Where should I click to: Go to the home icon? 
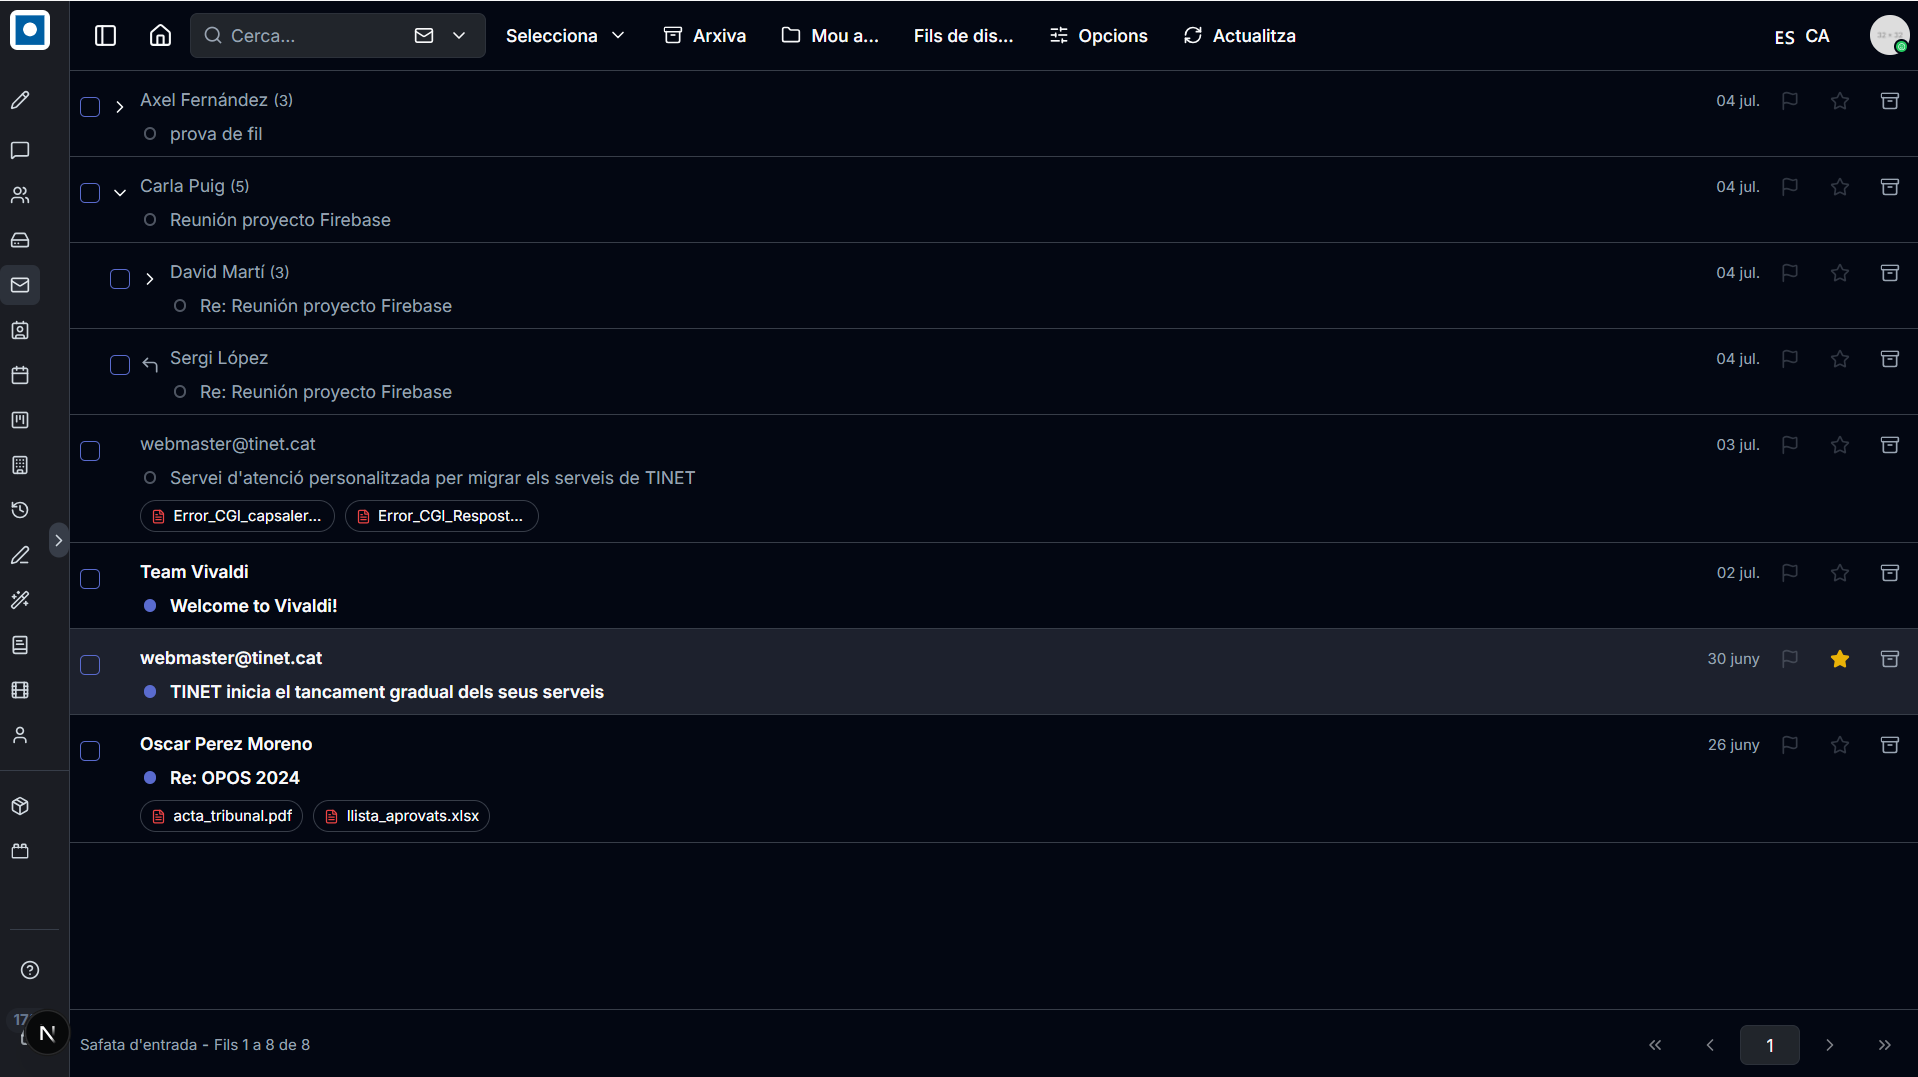(x=160, y=36)
